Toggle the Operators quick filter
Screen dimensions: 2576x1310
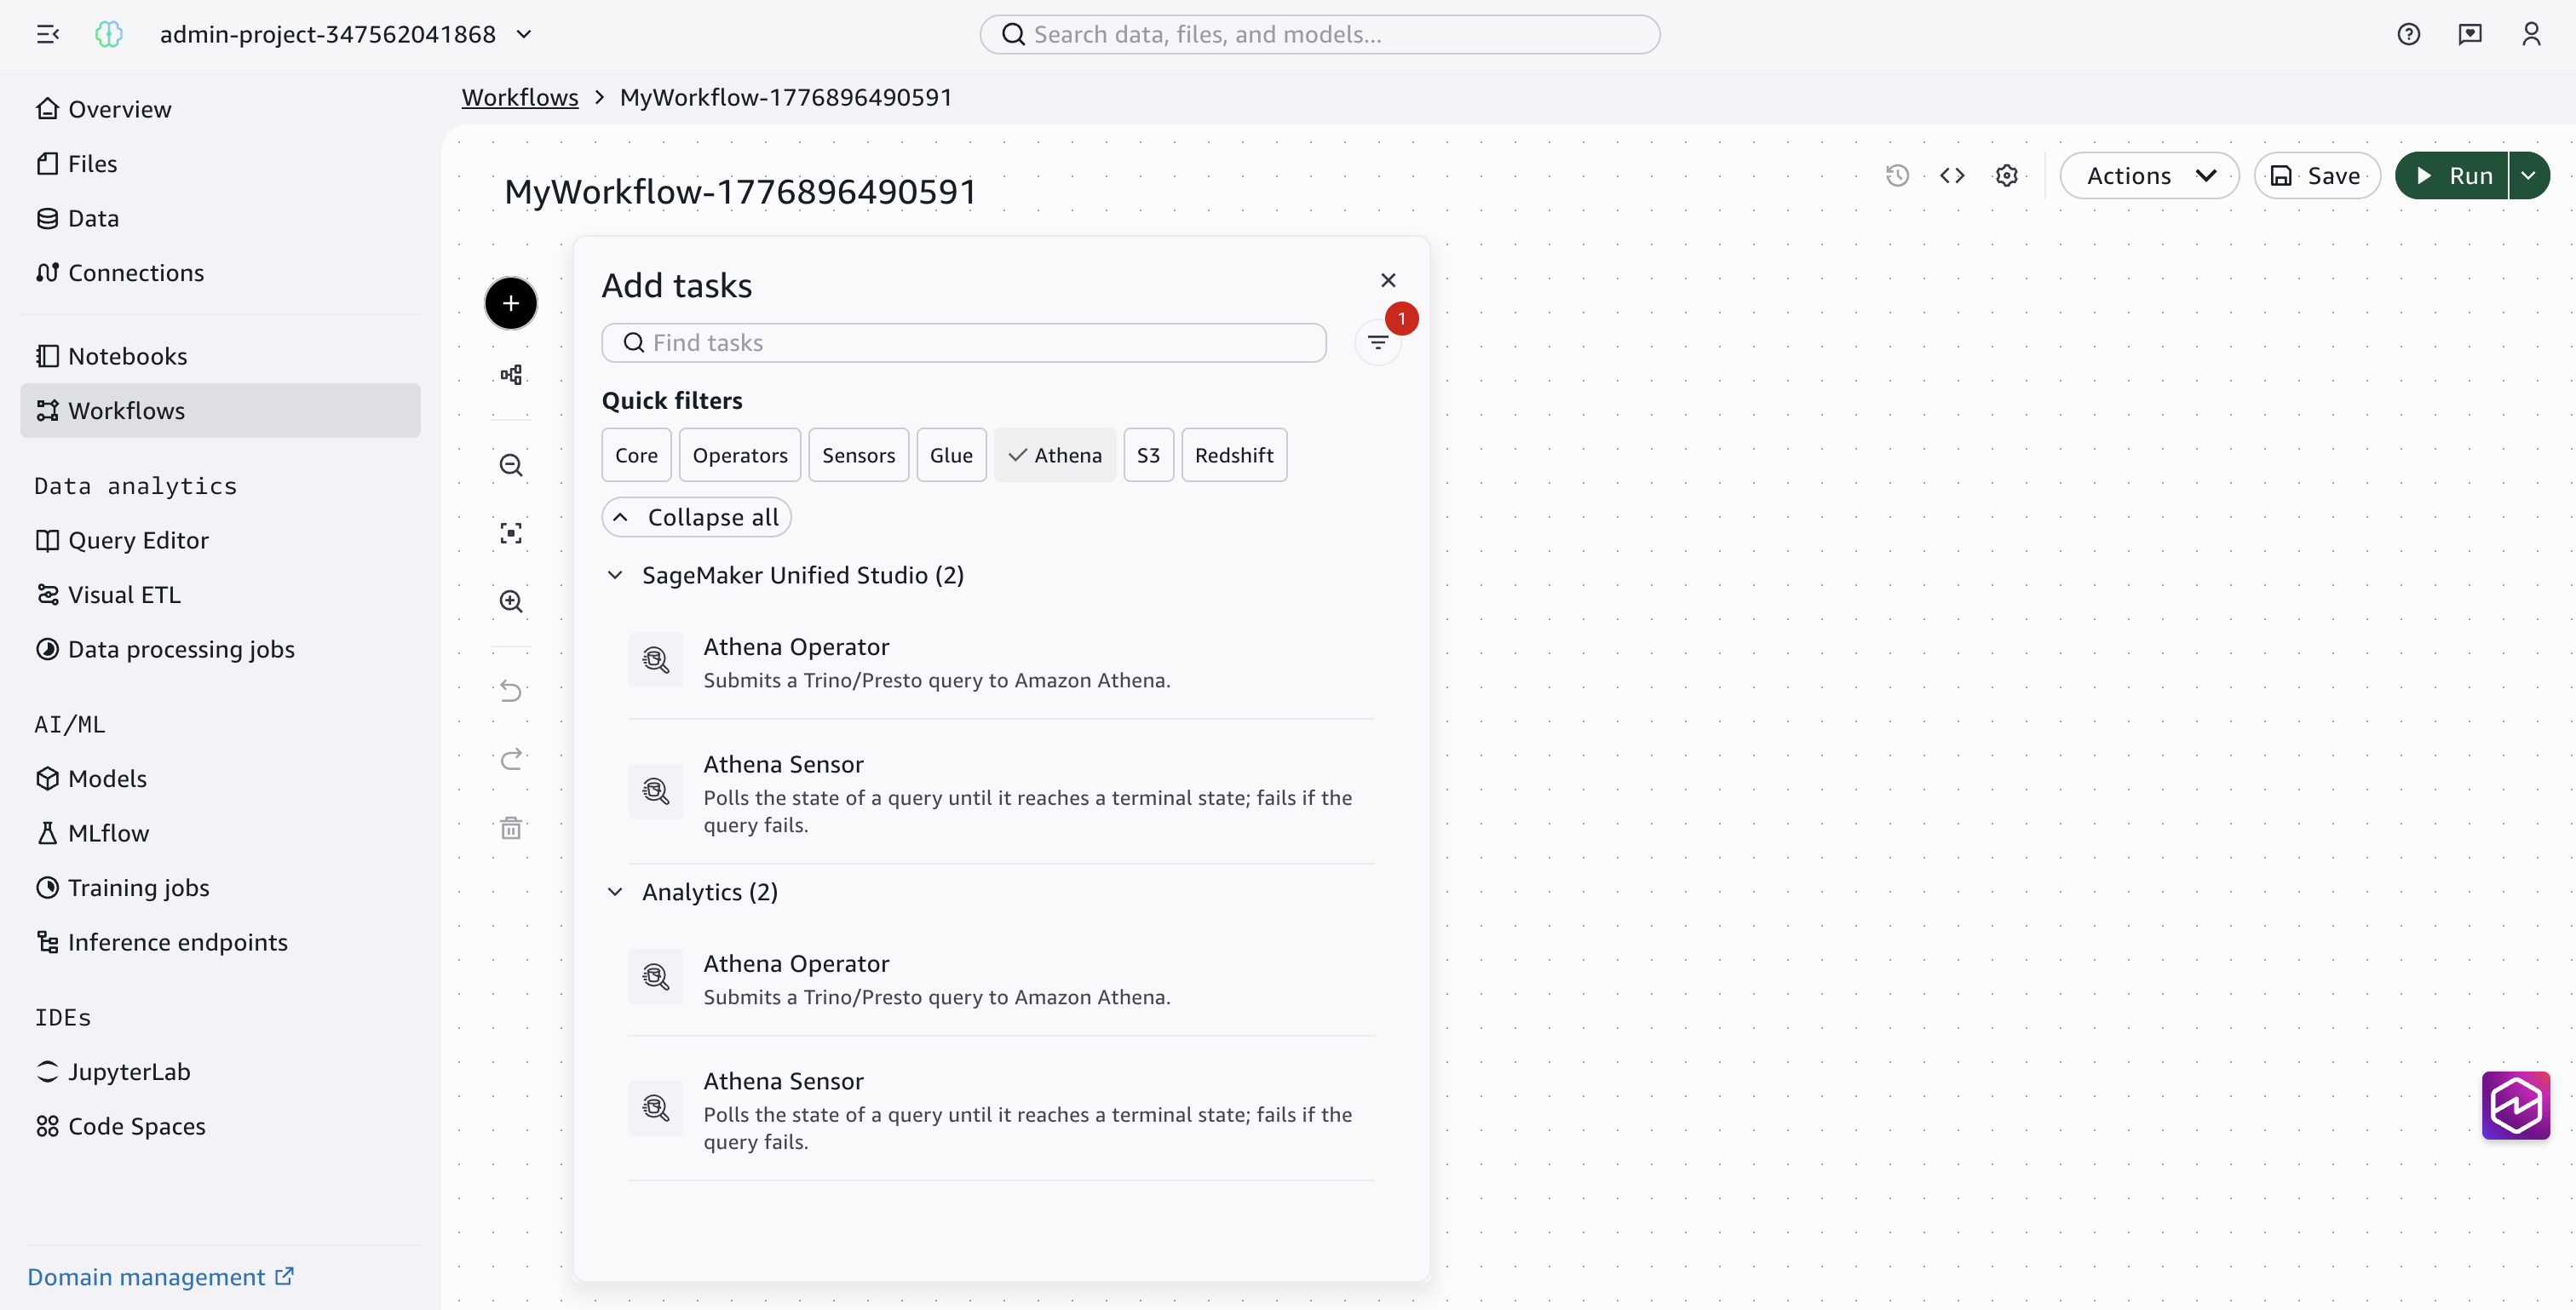click(740, 455)
